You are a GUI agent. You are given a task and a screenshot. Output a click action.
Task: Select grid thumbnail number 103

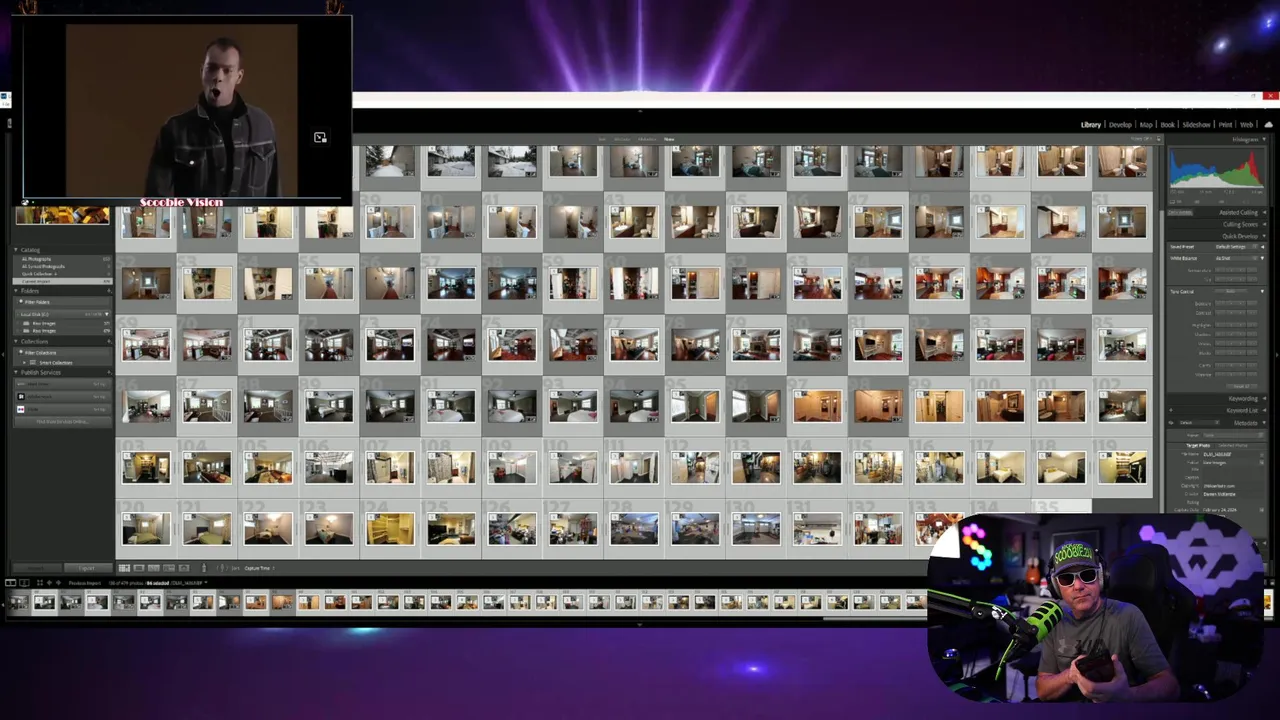146,467
